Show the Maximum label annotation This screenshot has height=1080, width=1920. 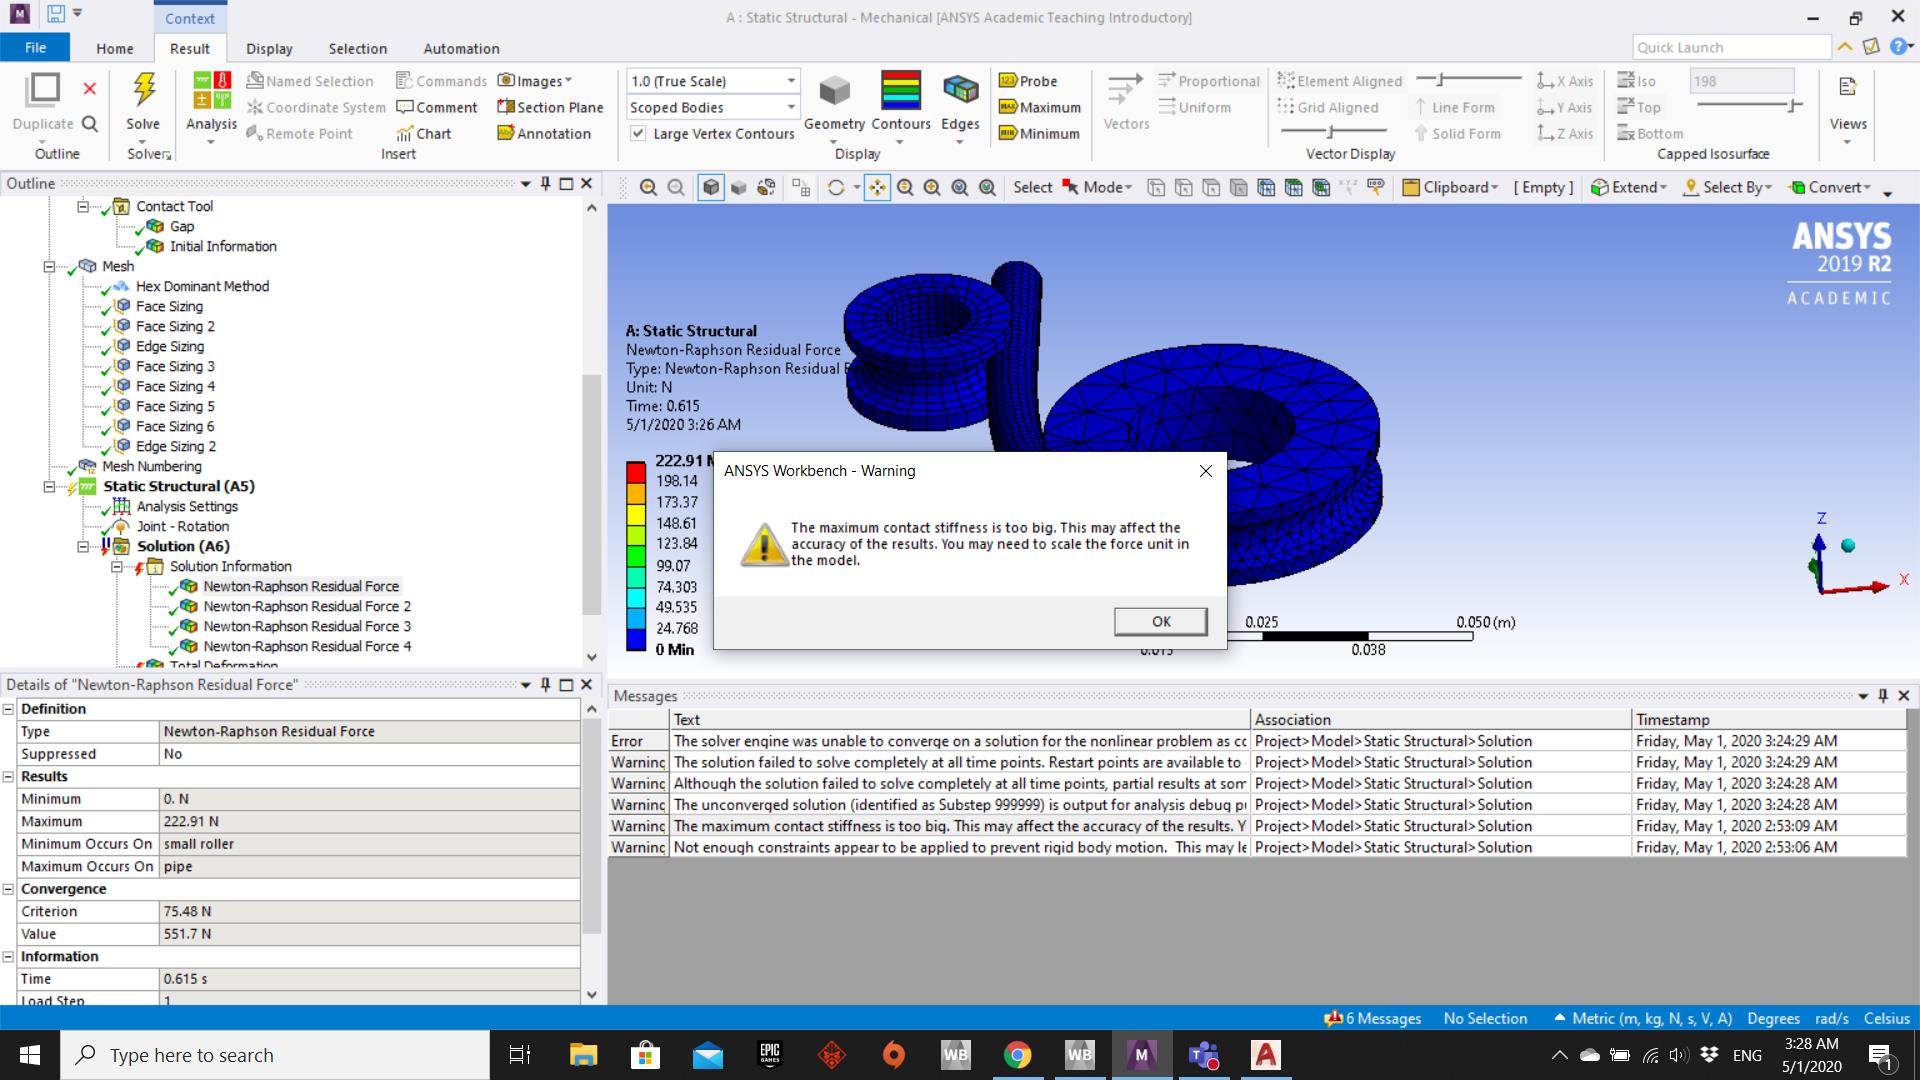point(1040,107)
